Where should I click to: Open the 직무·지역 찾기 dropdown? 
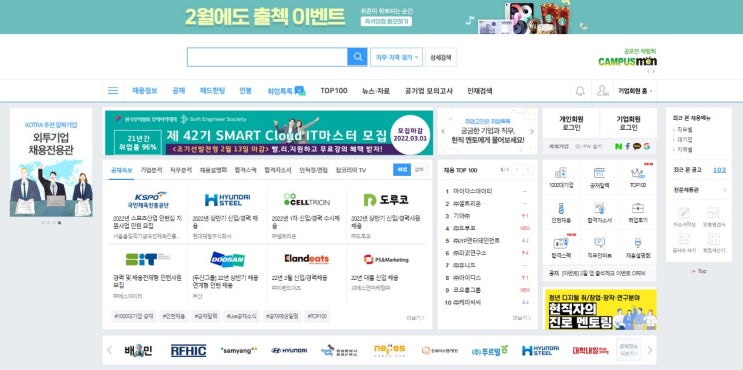tap(396, 57)
